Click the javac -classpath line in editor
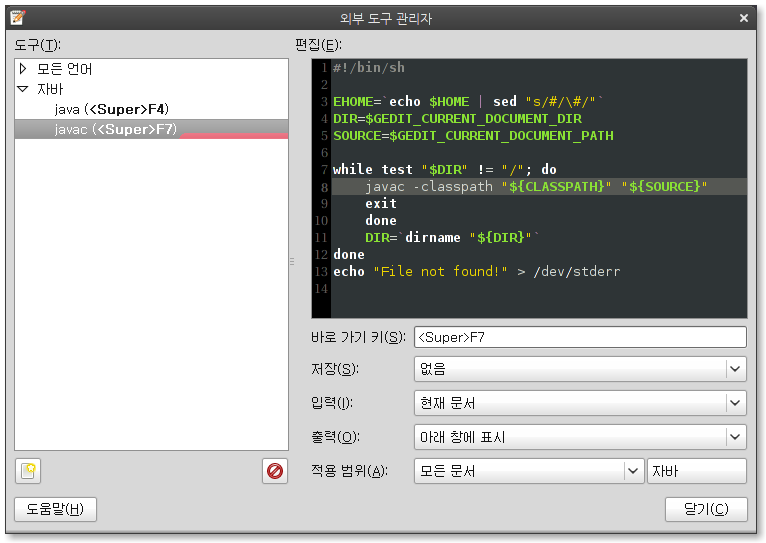The image size is (766, 543). tap(539, 187)
